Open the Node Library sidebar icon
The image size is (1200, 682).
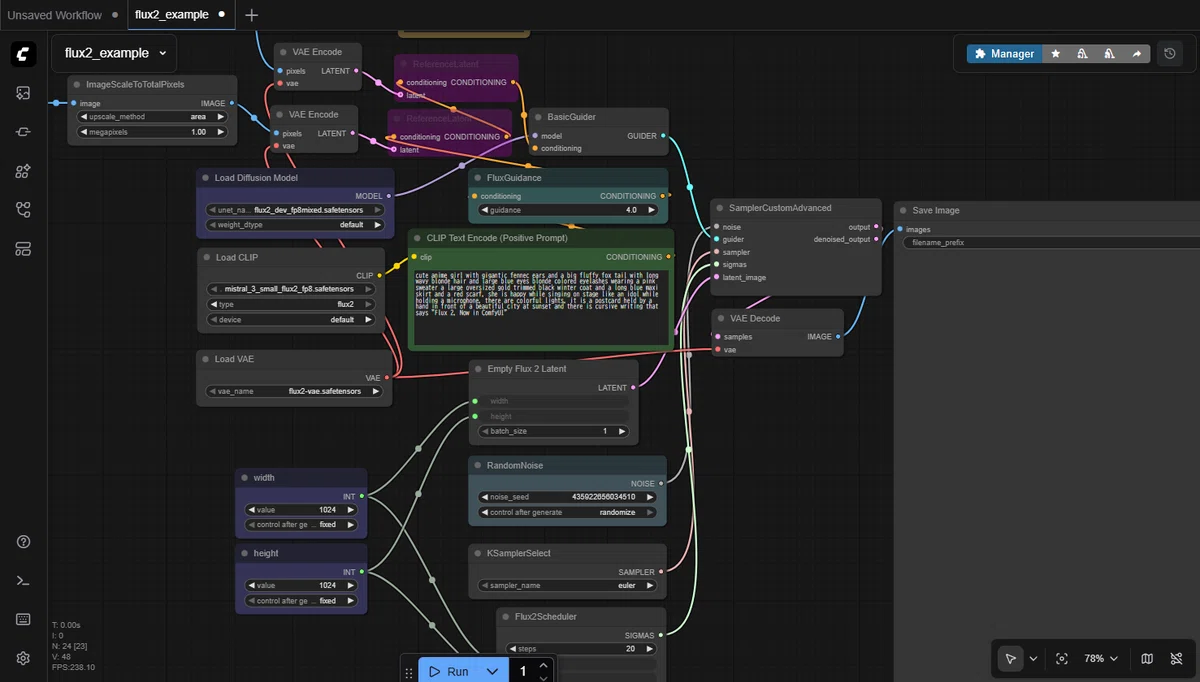pos(23,132)
